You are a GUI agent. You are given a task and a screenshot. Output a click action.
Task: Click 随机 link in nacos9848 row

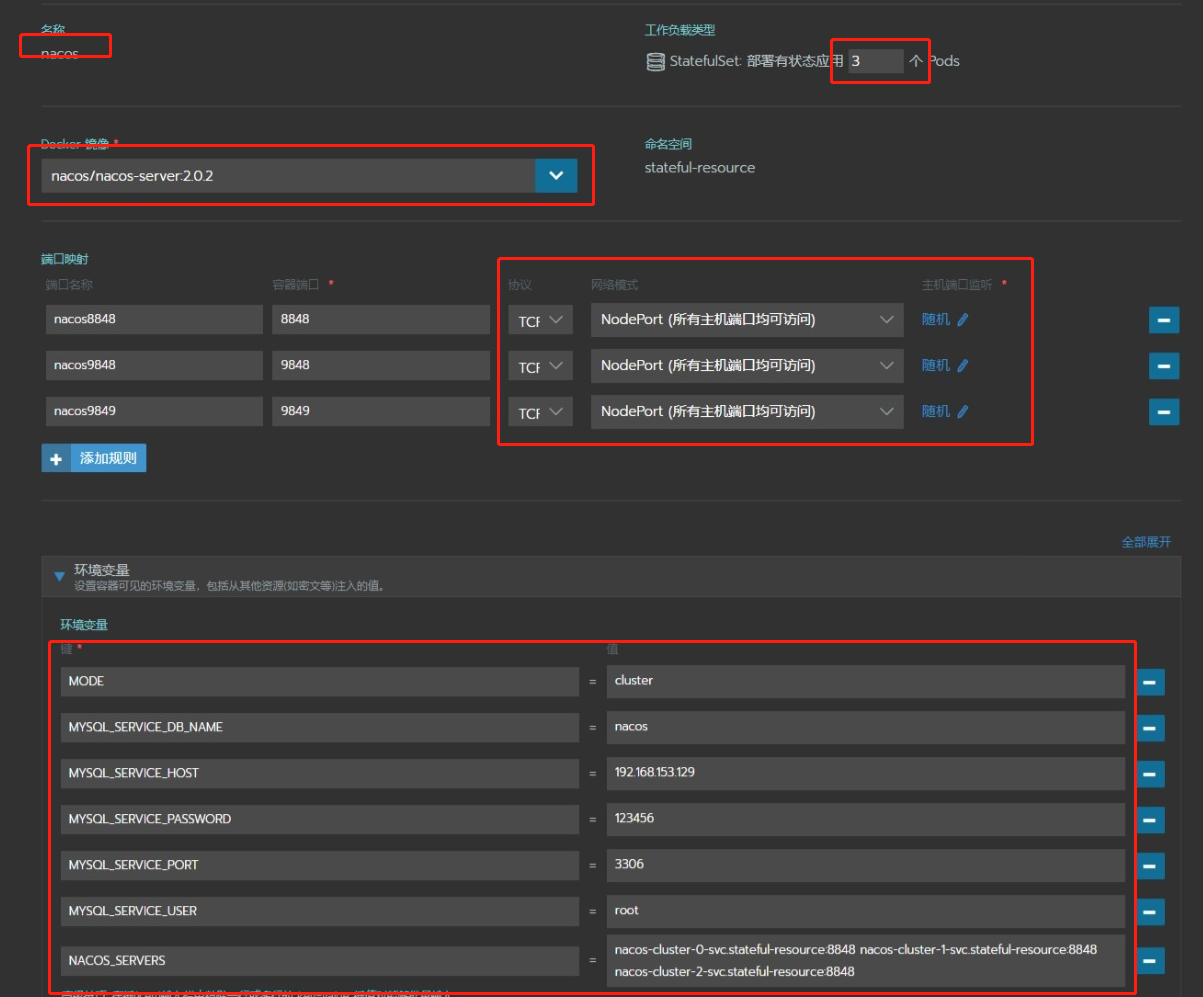click(x=935, y=366)
